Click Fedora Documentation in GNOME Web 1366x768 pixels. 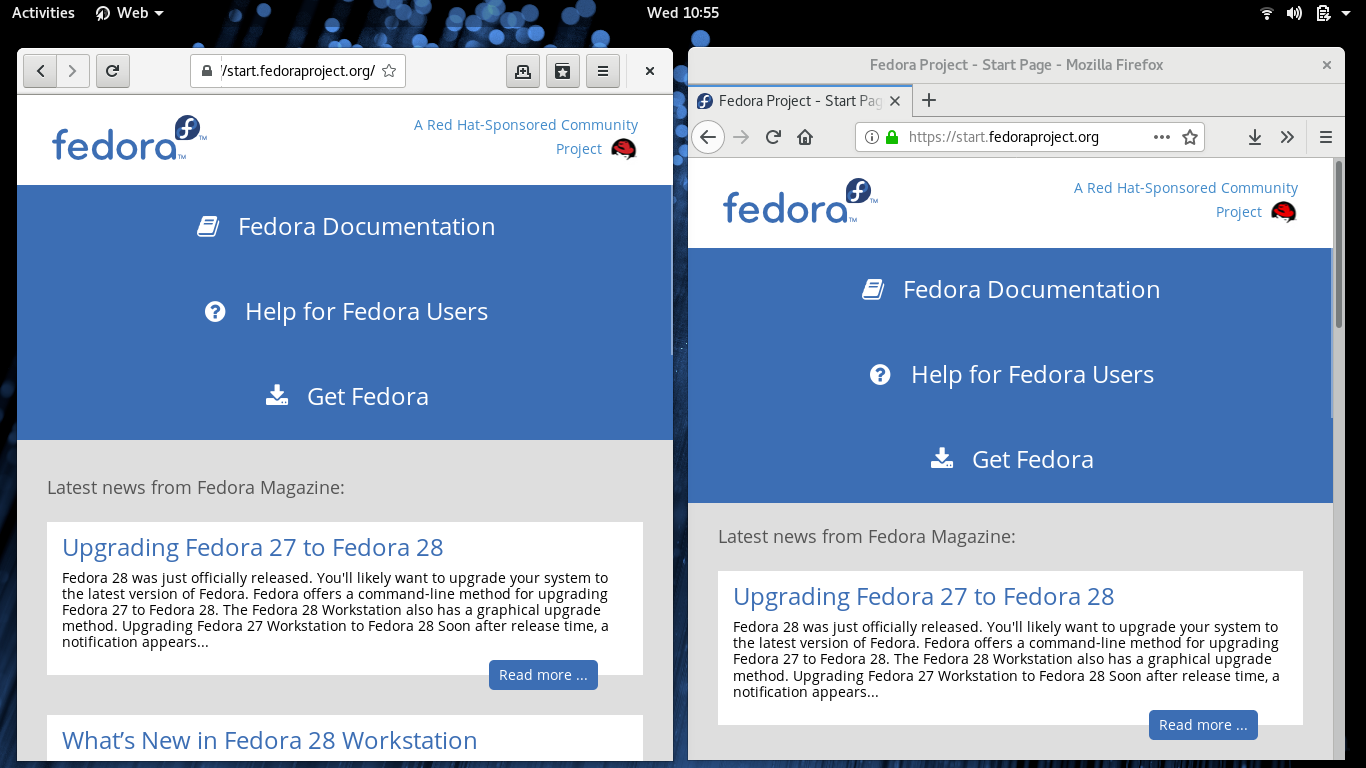tap(345, 227)
